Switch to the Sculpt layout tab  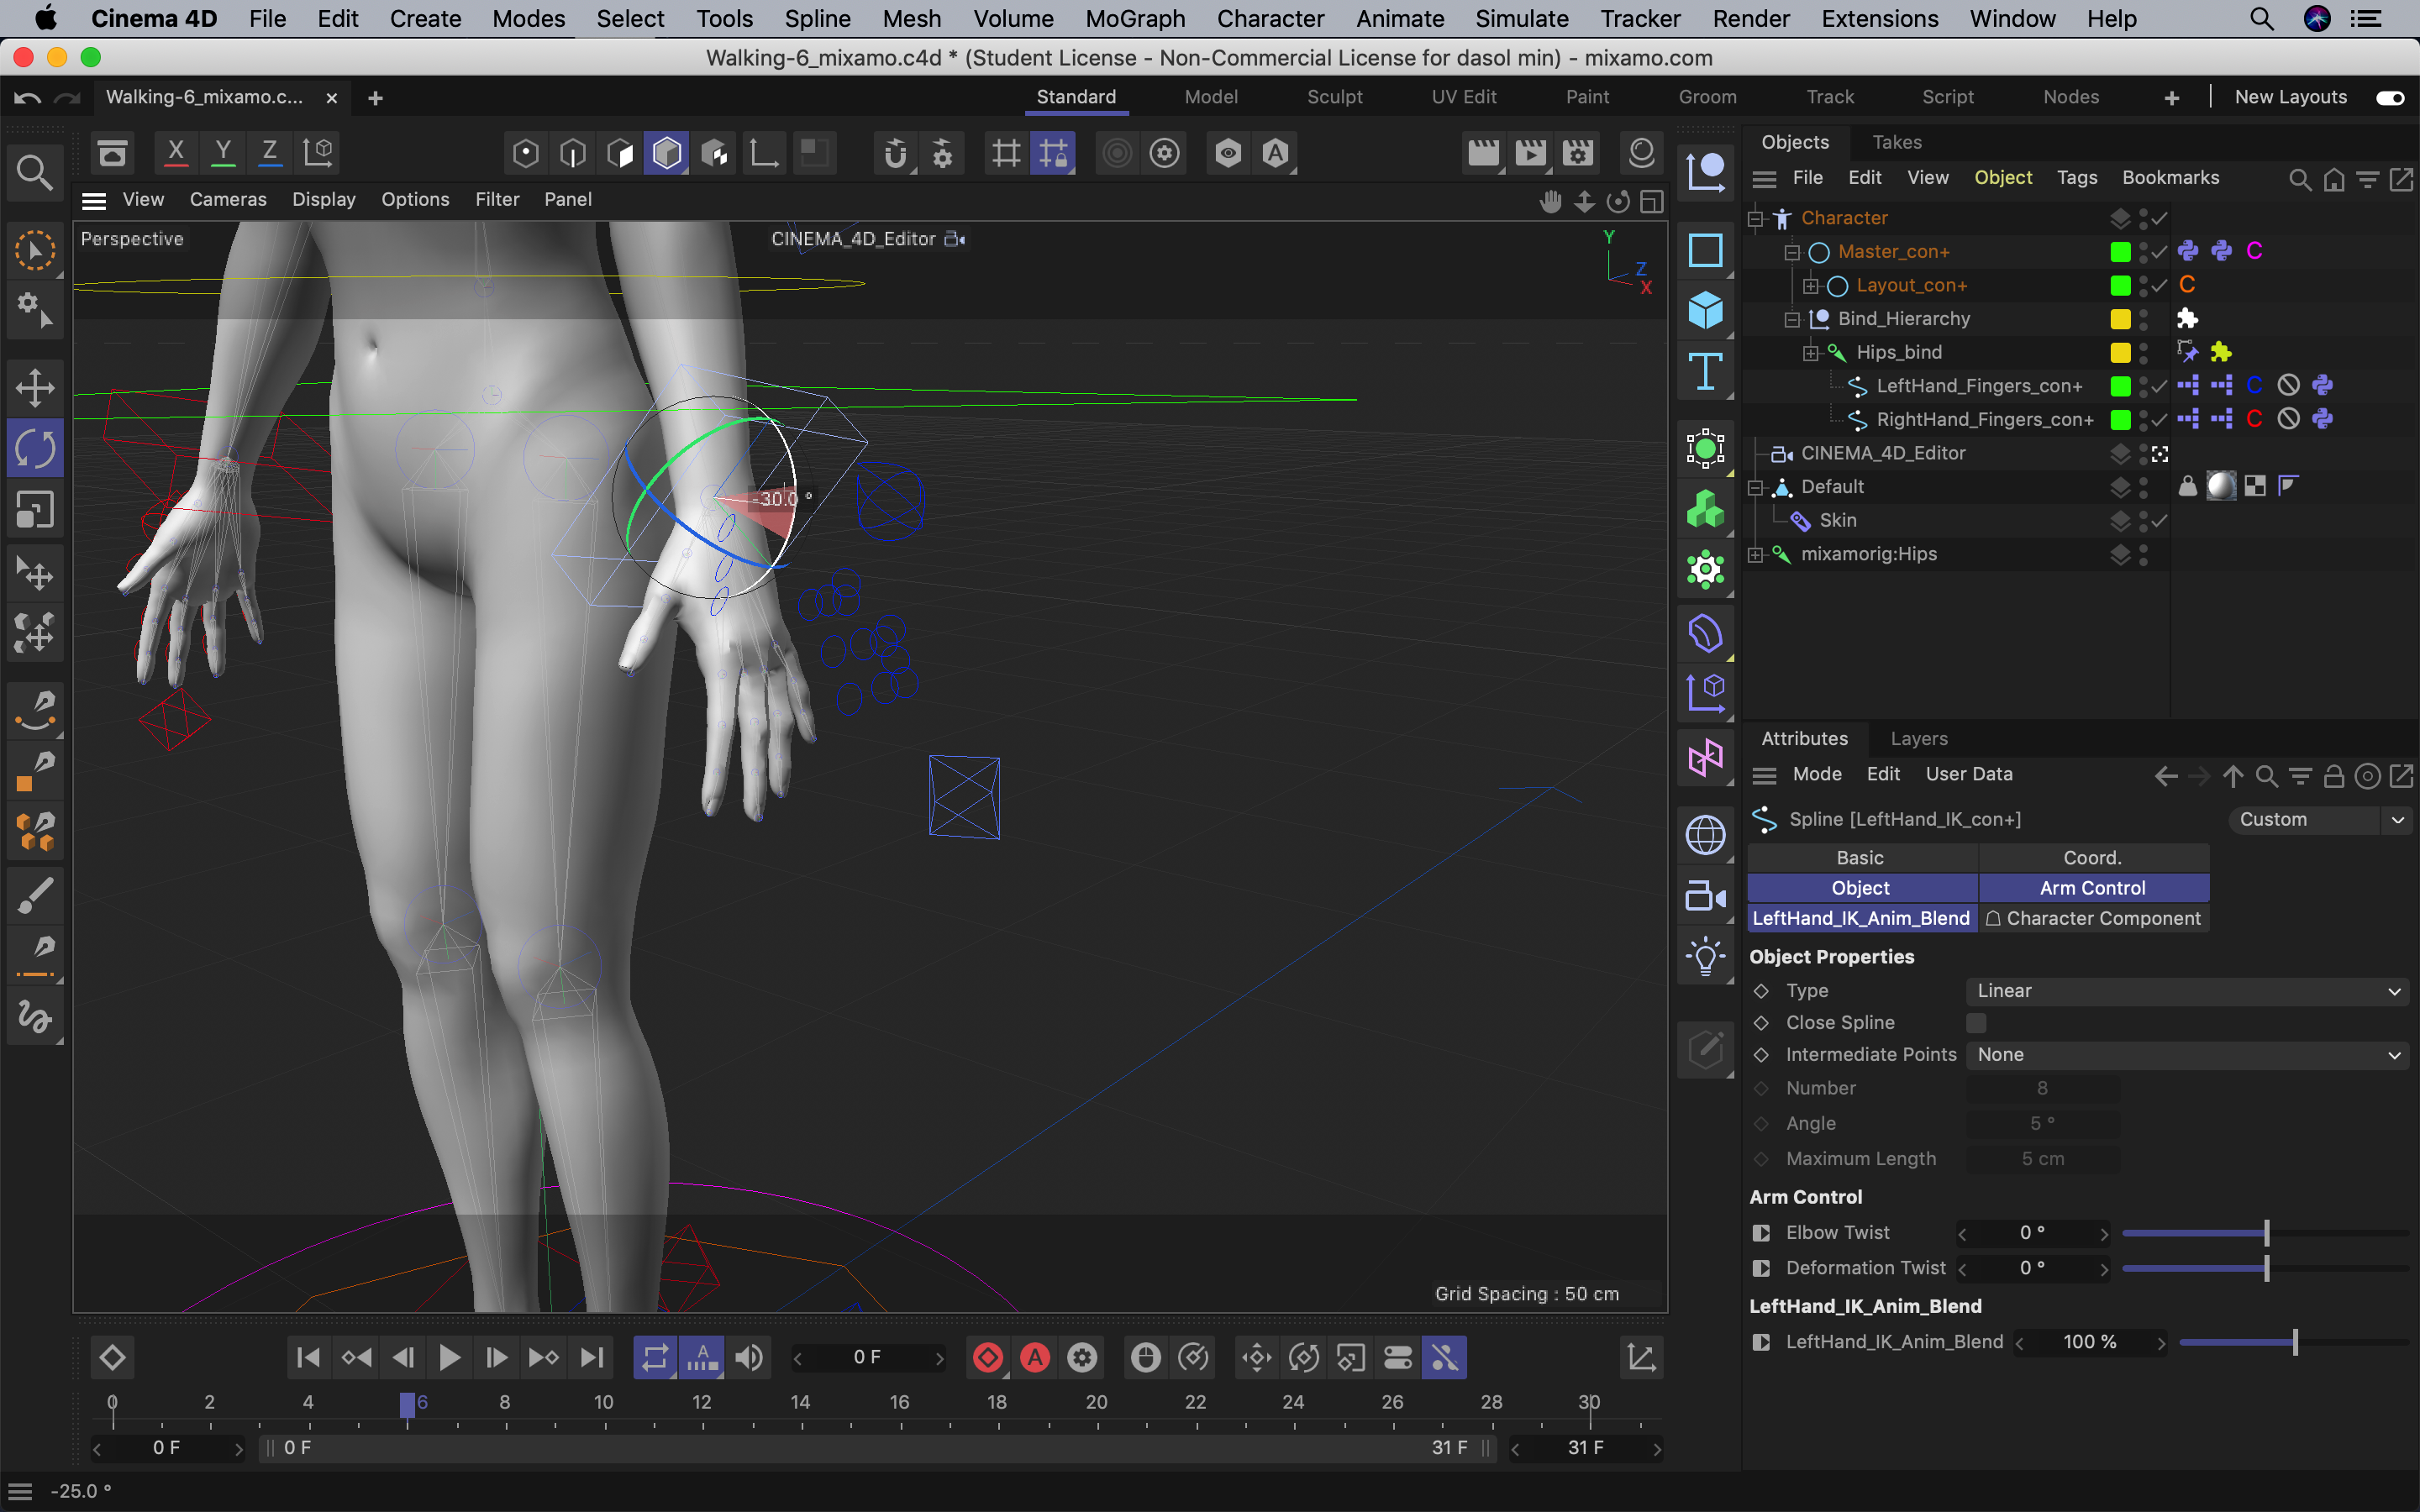click(x=1334, y=97)
